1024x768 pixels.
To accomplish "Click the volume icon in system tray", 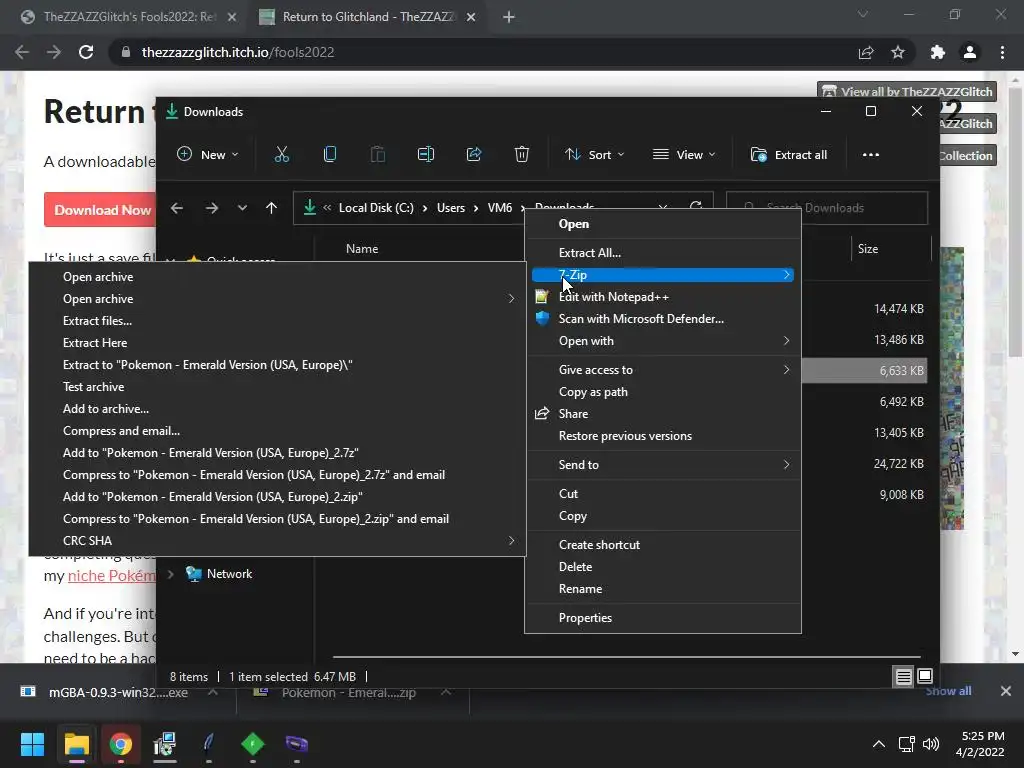I will point(931,744).
